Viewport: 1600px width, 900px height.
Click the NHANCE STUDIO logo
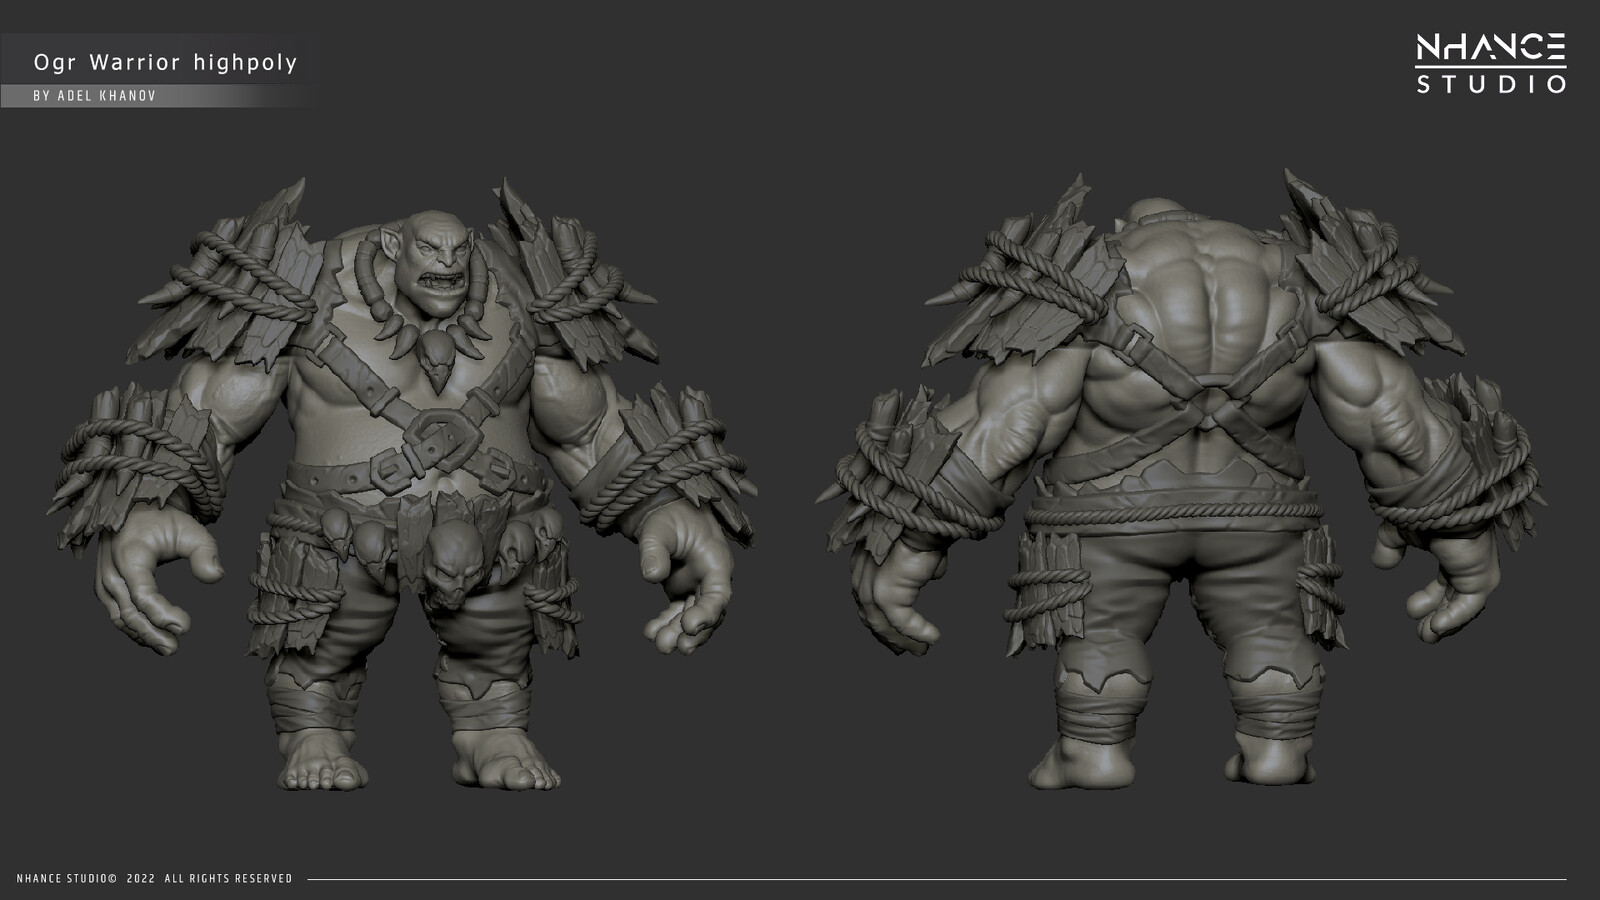coord(1491,64)
